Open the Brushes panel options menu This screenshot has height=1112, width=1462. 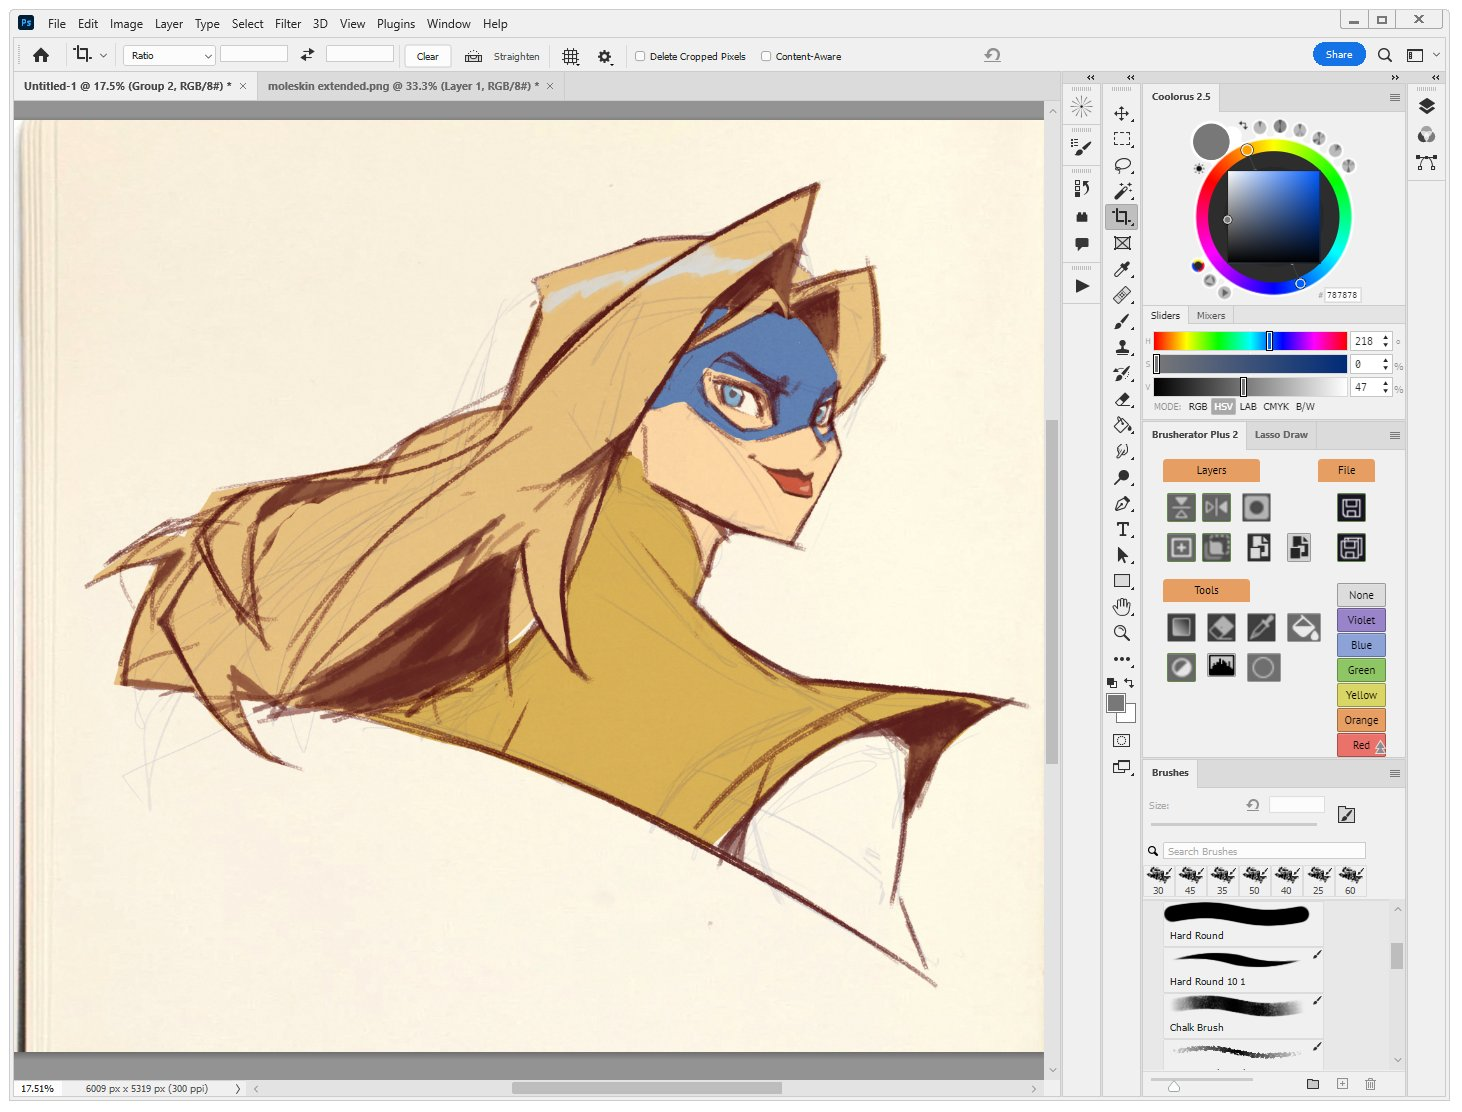click(1394, 773)
